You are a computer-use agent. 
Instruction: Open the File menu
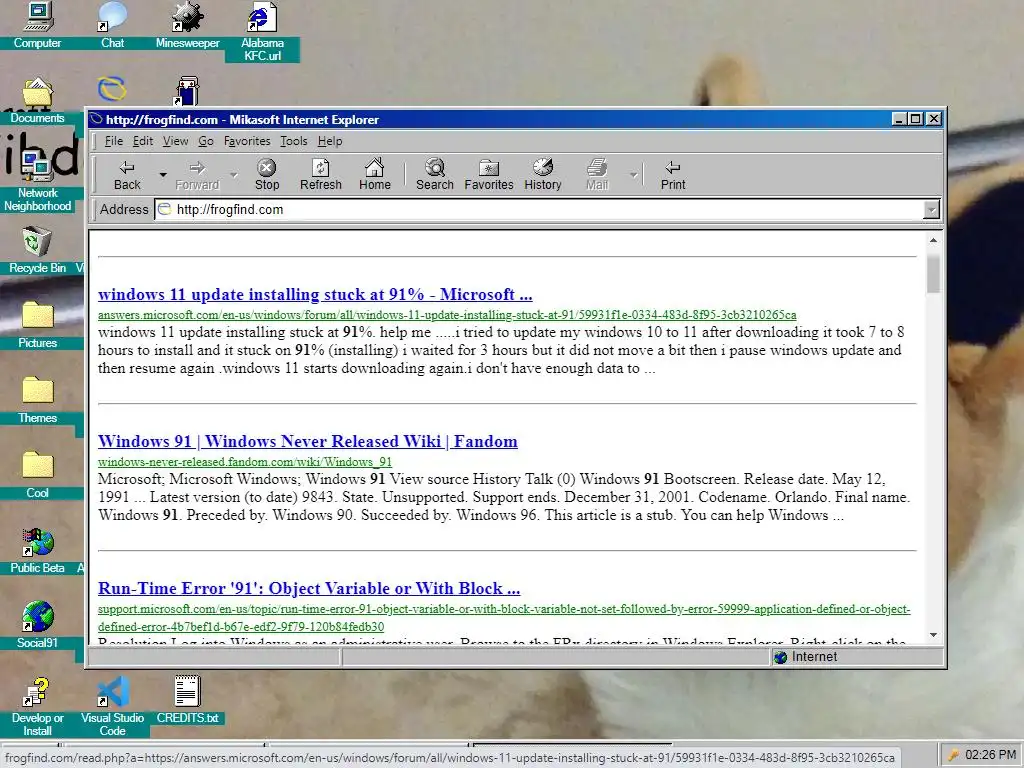pyautogui.click(x=114, y=141)
